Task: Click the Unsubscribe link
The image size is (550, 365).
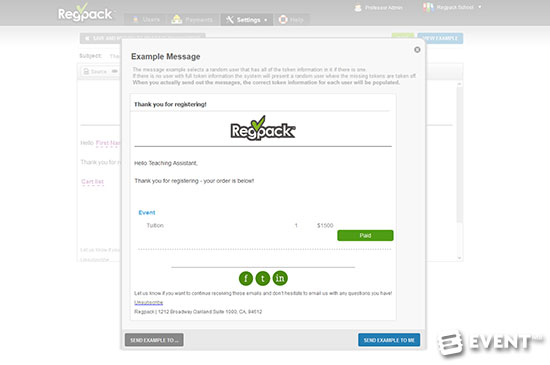Action: click(148, 302)
